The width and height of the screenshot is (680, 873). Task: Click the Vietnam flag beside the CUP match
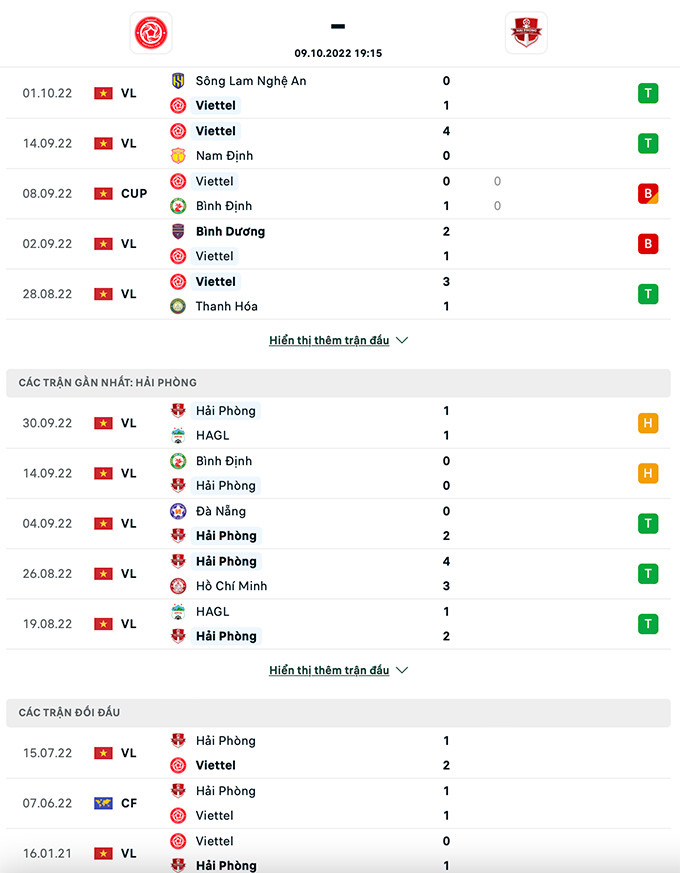click(102, 193)
